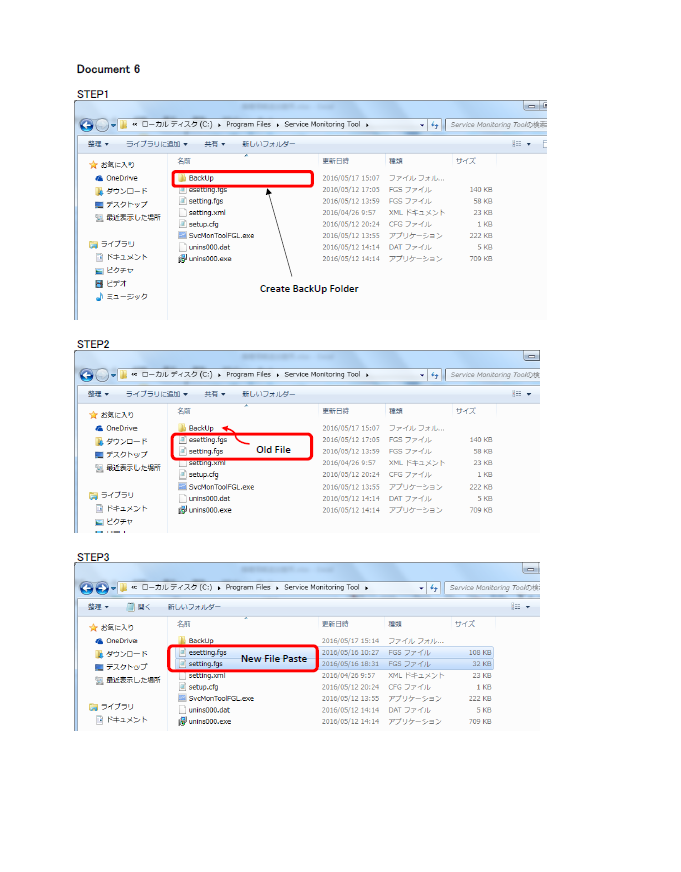Image resolution: width=681 pixels, height=872 pixels.
Task: Click the Forward arrow in STEP3 window
Action: (102, 588)
